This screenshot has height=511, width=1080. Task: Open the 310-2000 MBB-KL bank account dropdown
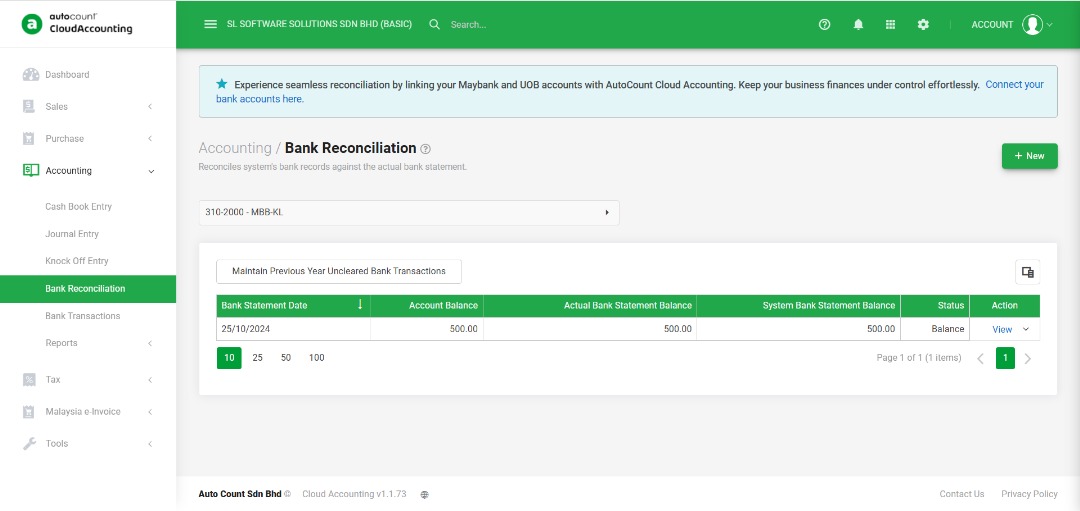point(408,212)
